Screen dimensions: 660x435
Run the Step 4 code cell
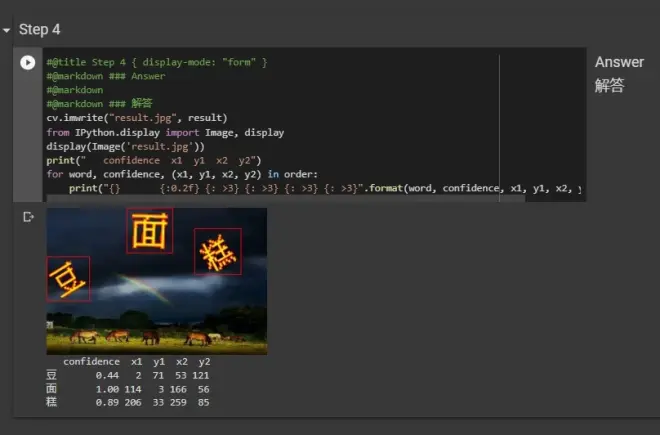tap(28, 63)
